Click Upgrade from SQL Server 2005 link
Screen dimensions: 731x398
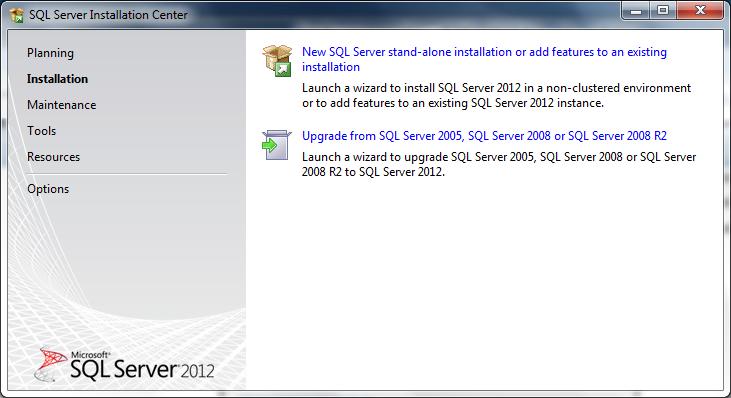click(484, 136)
